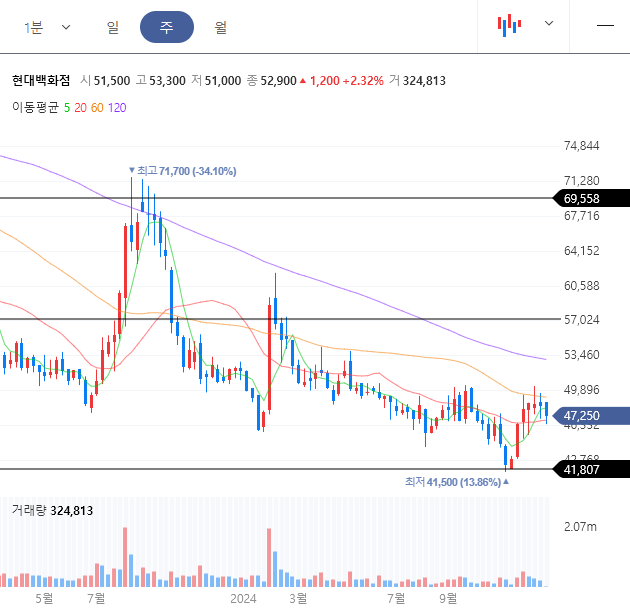Click the 현대백화점 stock name

click(41, 80)
